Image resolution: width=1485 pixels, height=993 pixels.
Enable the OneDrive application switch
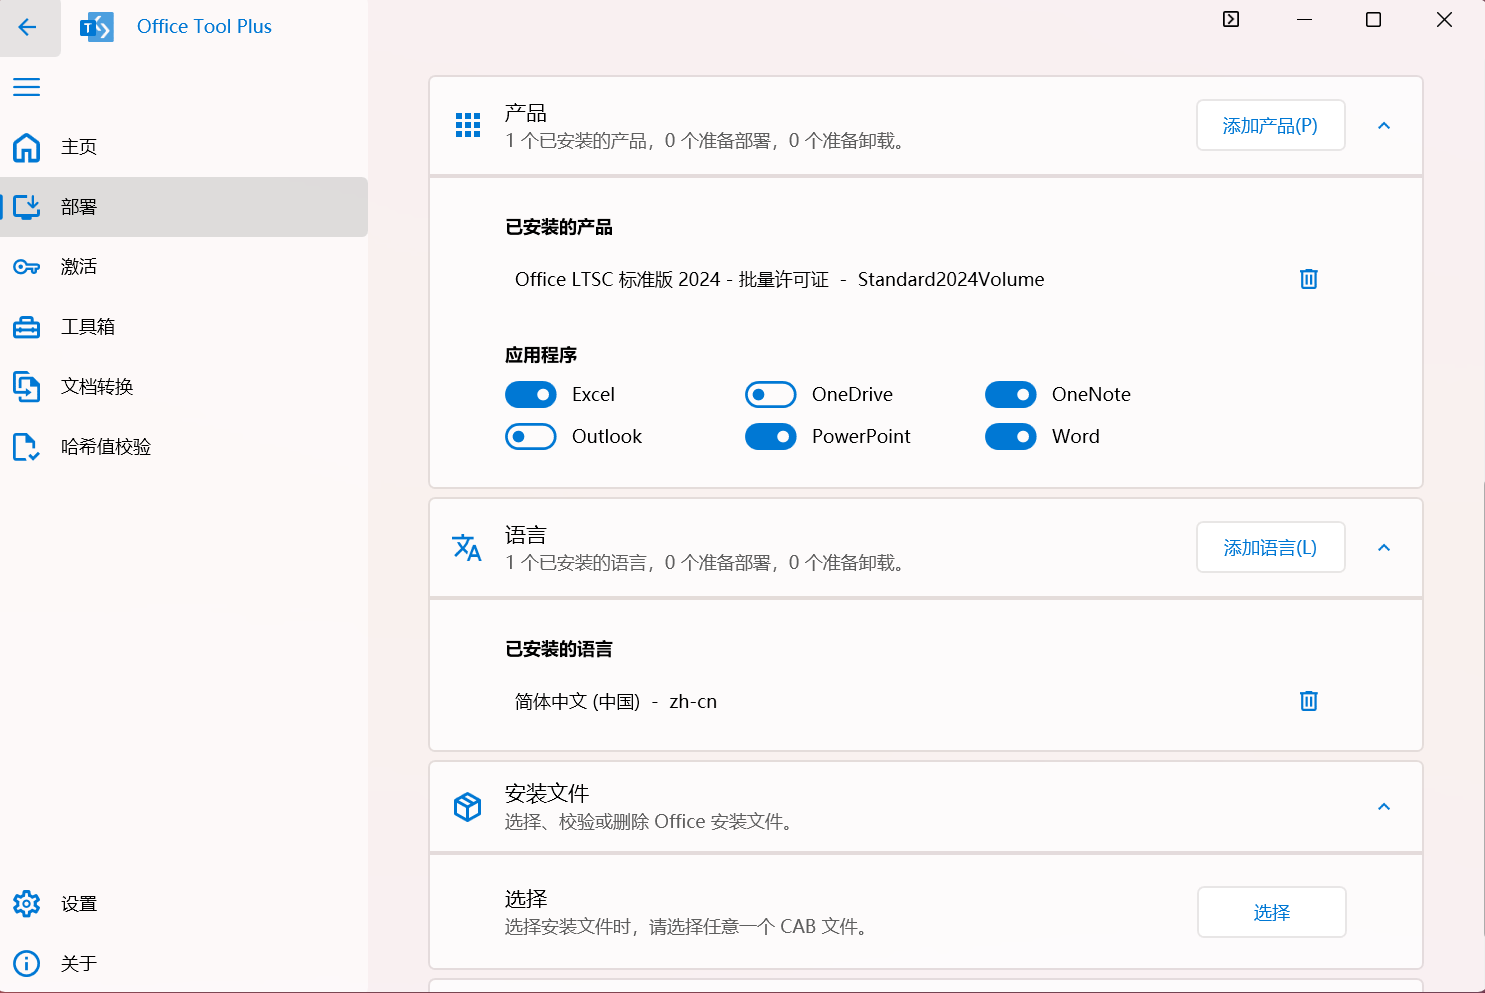(x=771, y=395)
